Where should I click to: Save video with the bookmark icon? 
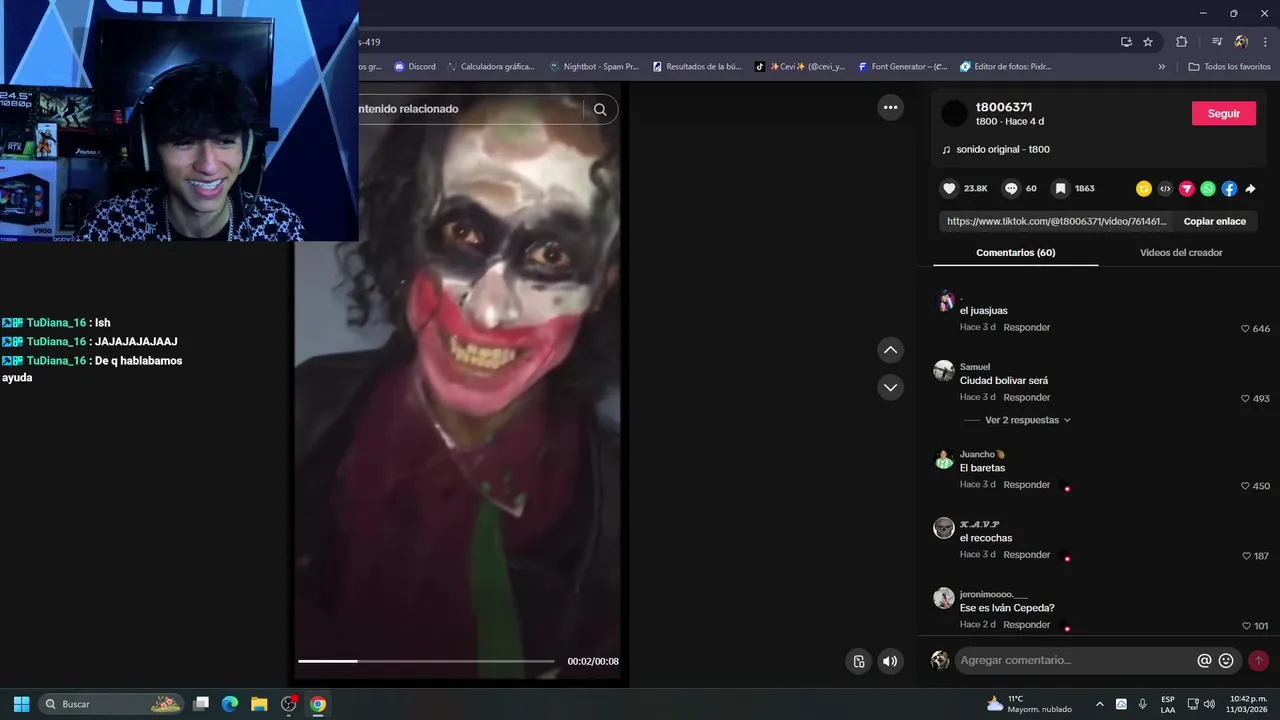click(1060, 188)
